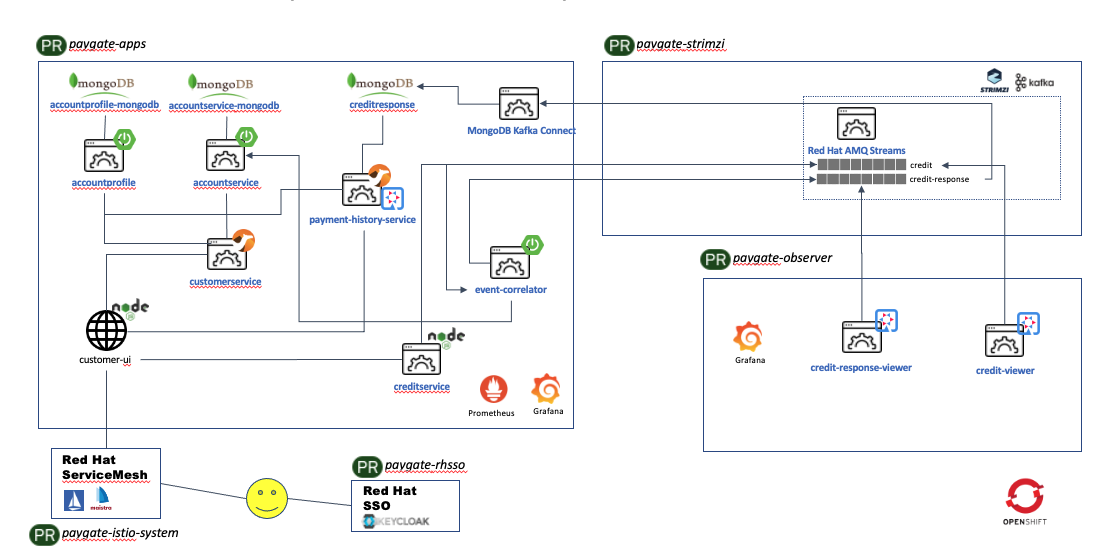Click the event-correlator gear icon
The width and height of the screenshot is (1106, 547).
(509, 263)
